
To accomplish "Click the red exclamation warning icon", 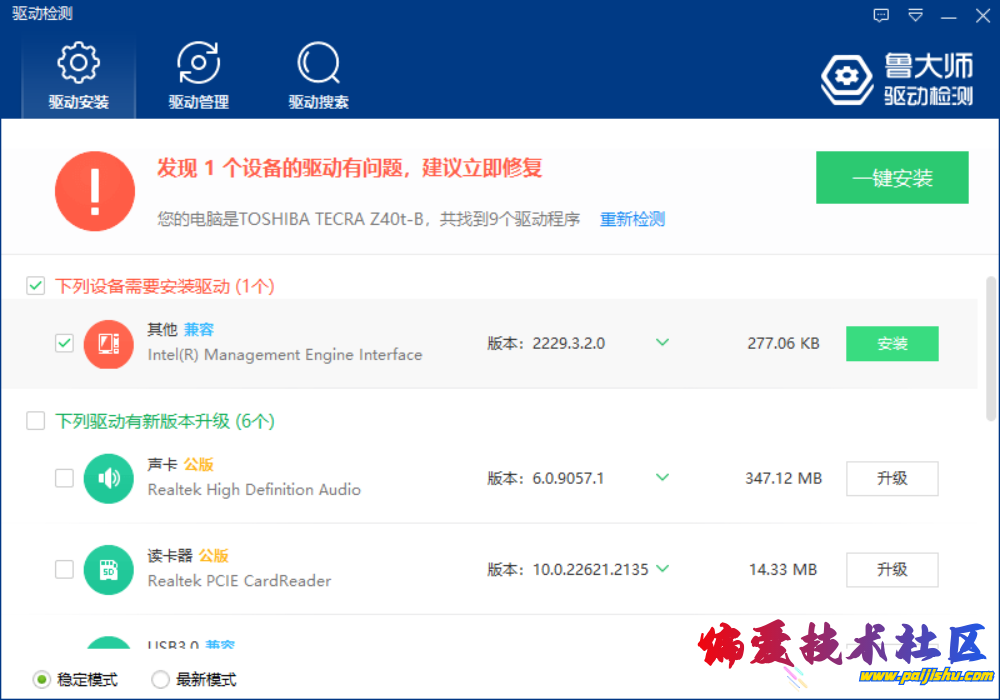I will pyautogui.click(x=94, y=192).
